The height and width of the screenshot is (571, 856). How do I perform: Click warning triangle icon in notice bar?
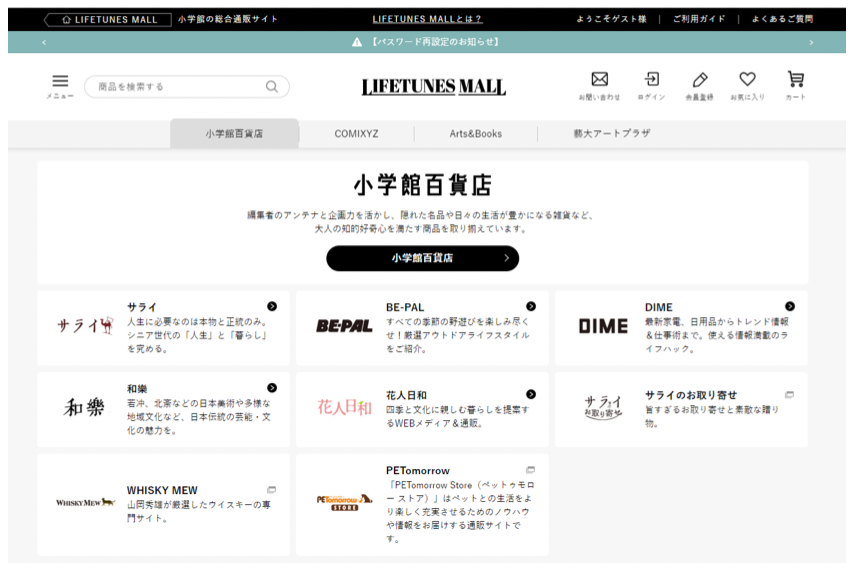(x=357, y=42)
